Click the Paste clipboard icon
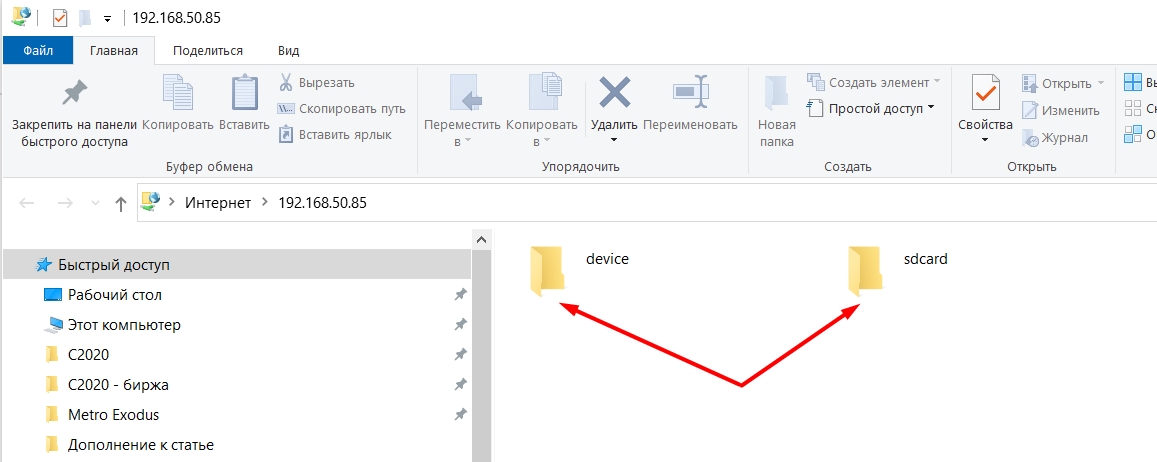1157x462 pixels. click(244, 95)
